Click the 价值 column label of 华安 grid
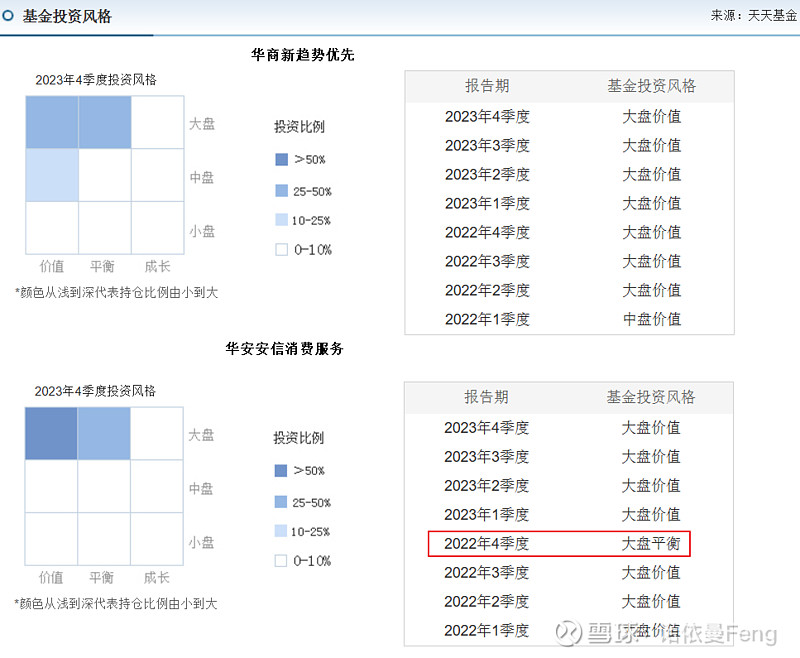This screenshot has width=800, height=658. coord(51,577)
